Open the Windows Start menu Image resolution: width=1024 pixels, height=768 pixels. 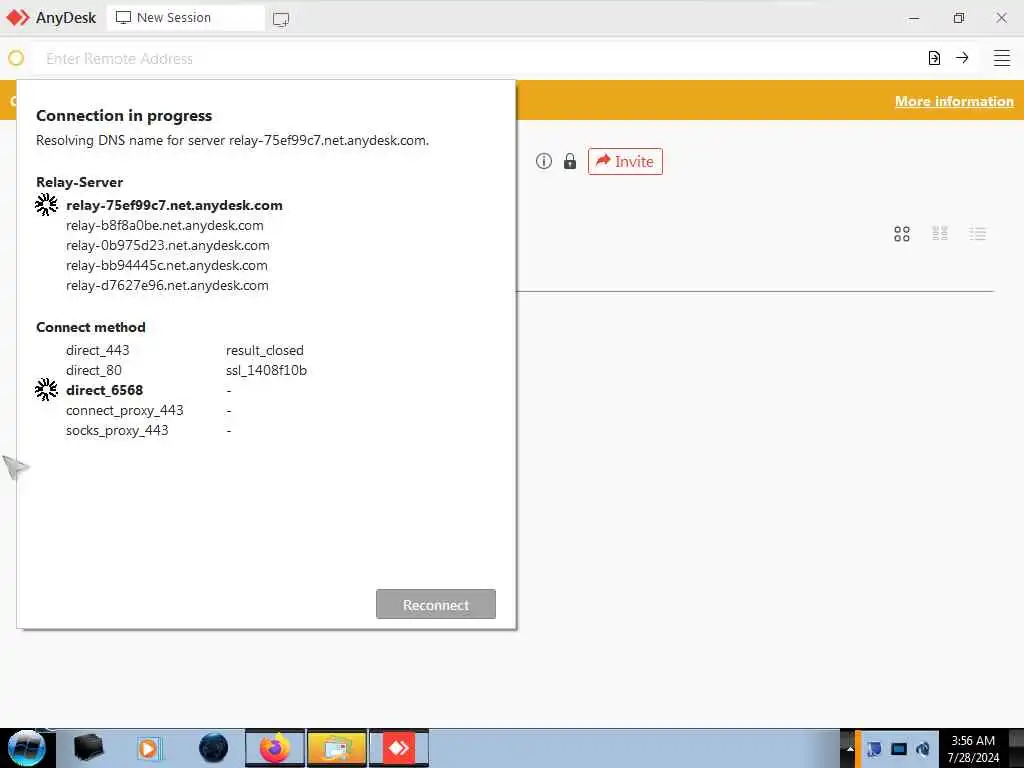point(27,748)
